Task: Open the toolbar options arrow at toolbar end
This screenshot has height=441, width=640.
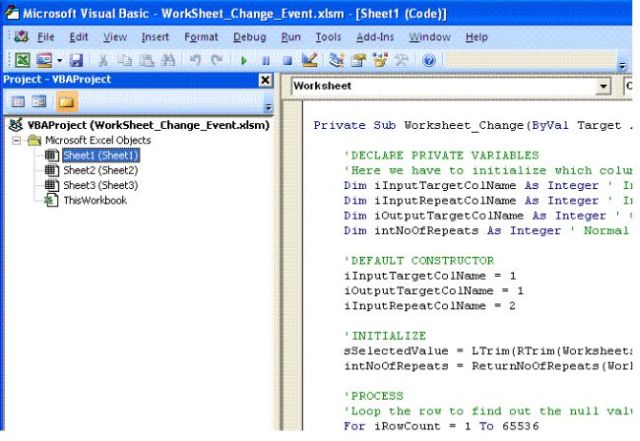Action: coord(622,65)
